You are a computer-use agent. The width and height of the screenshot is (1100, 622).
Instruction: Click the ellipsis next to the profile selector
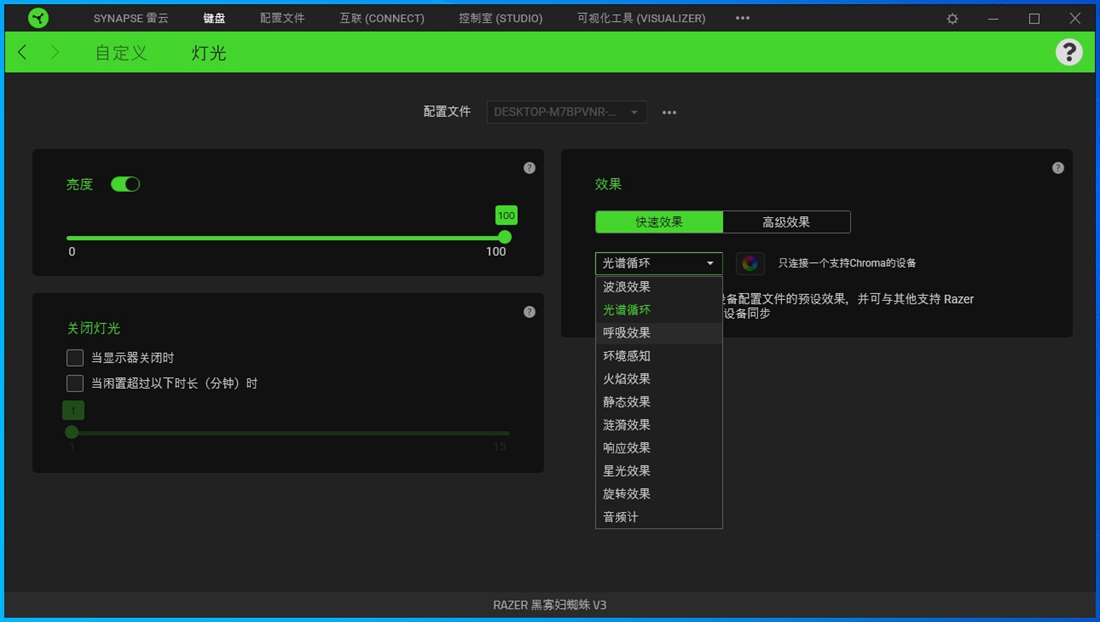click(668, 112)
